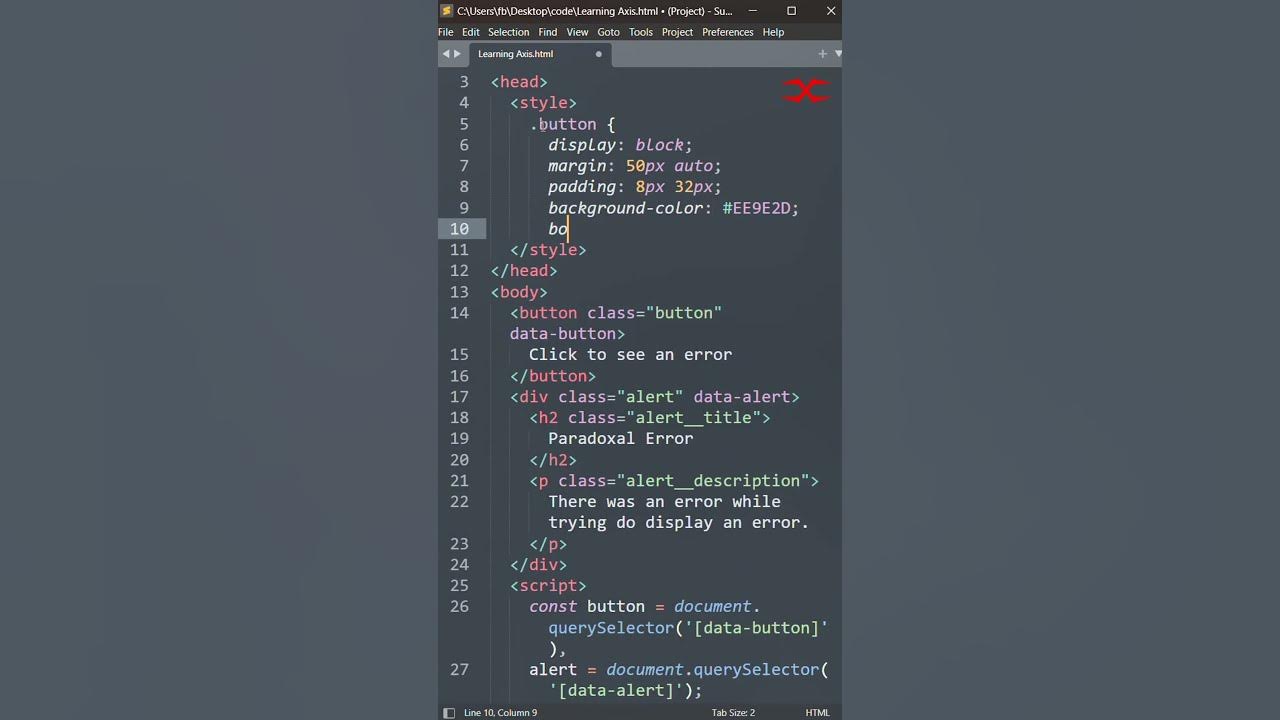
Task: Go to next tab with right arrow
Action: [457, 54]
